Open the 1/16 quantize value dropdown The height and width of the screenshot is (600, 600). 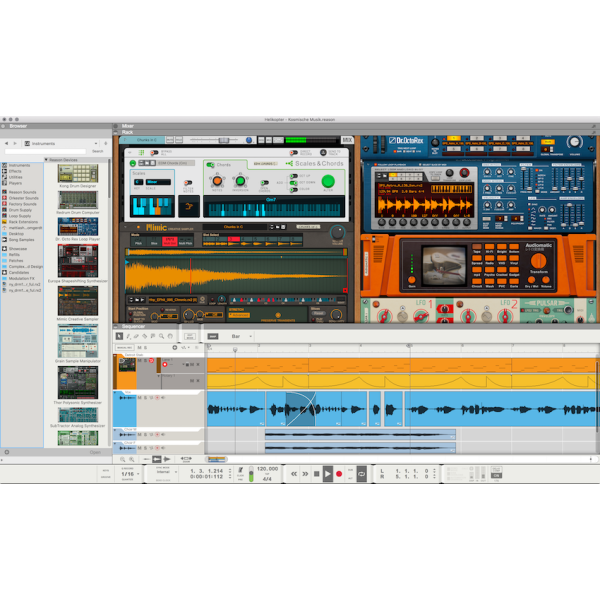[x=130, y=473]
